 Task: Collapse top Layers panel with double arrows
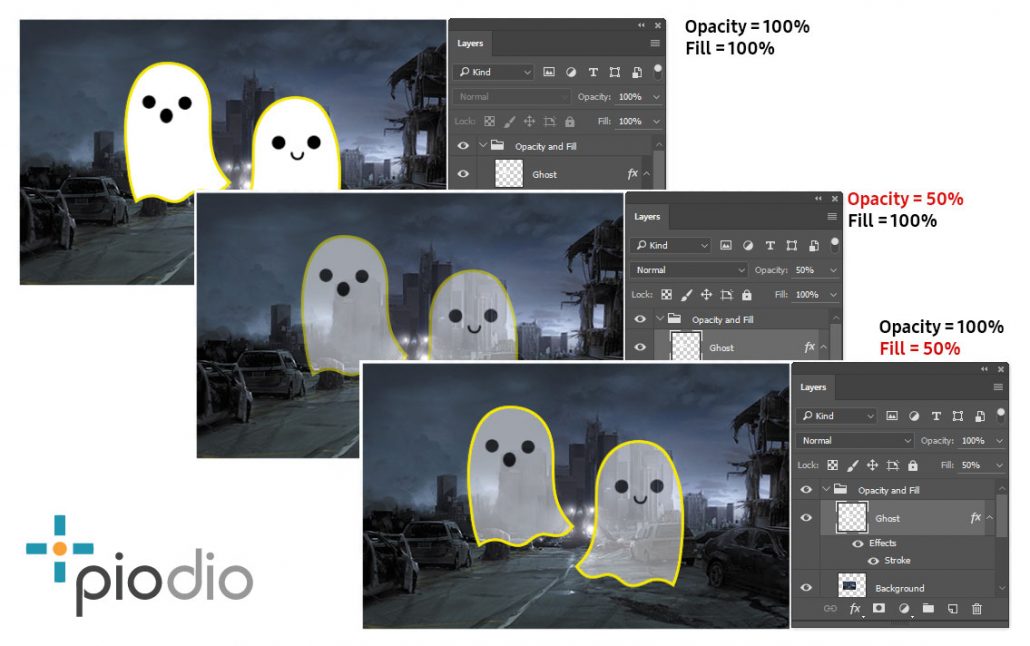[641, 25]
